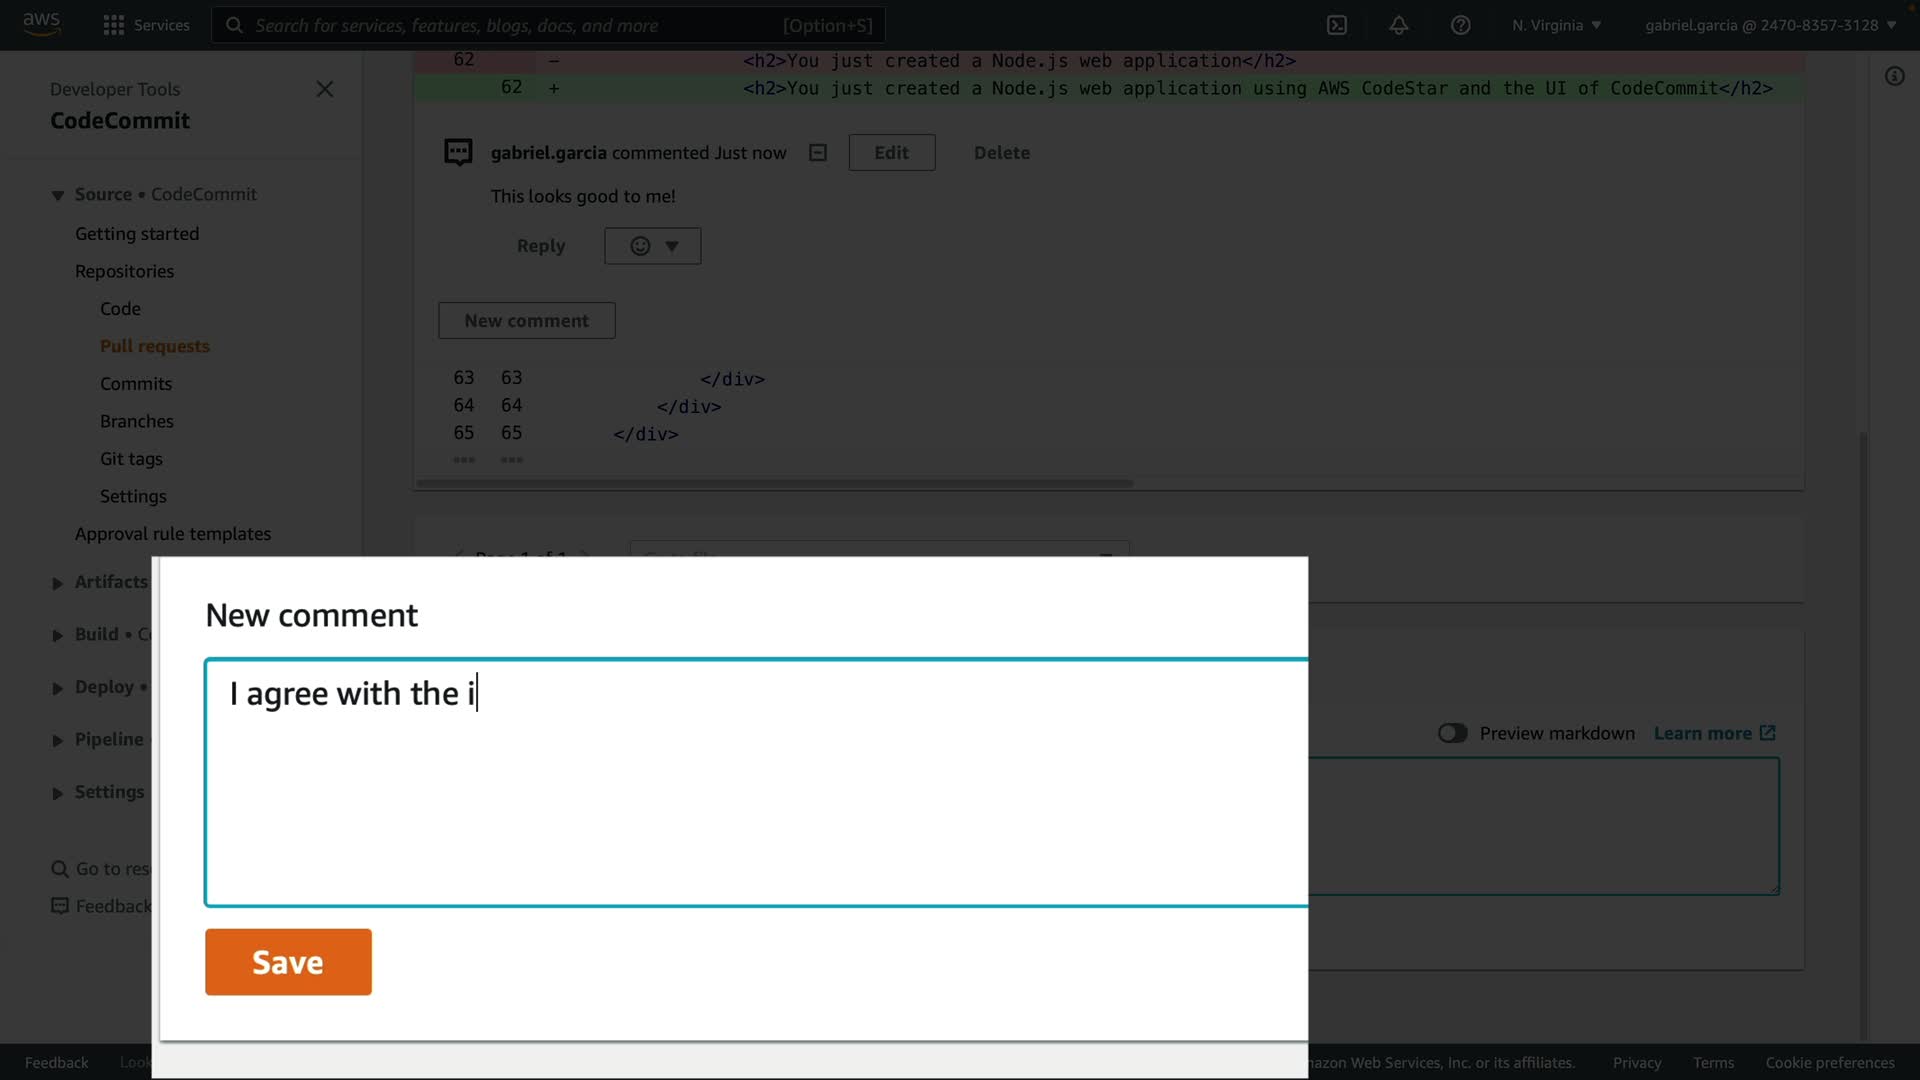Open Pull requests in the sidebar

coord(155,346)
